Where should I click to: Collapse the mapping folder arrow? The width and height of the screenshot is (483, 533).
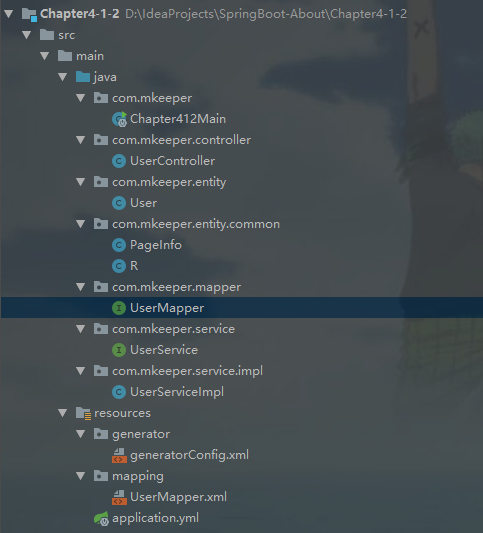click(81, 476)
